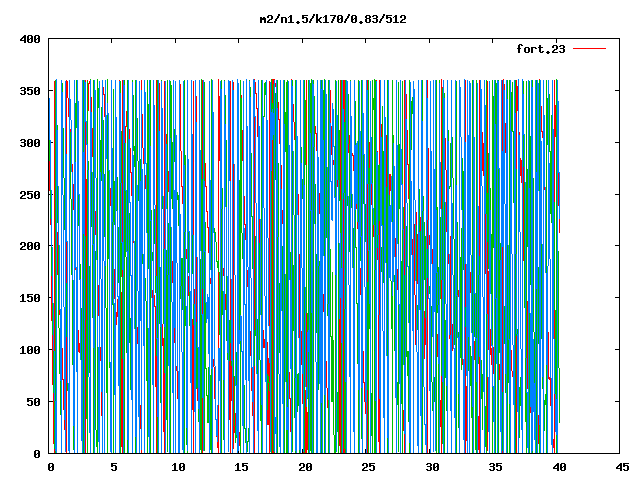
Task: Click the y-axis label 100
Action: point(30,350)
